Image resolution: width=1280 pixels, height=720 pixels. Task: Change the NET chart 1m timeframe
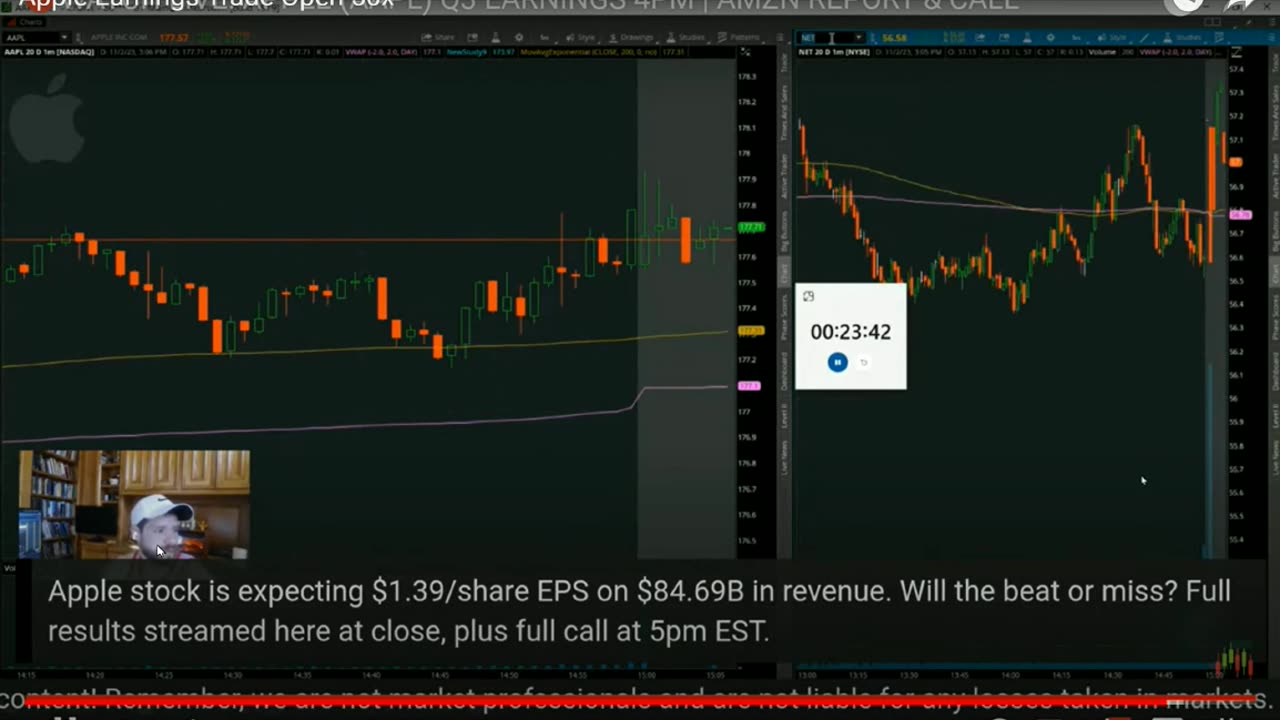(1076, 38)
